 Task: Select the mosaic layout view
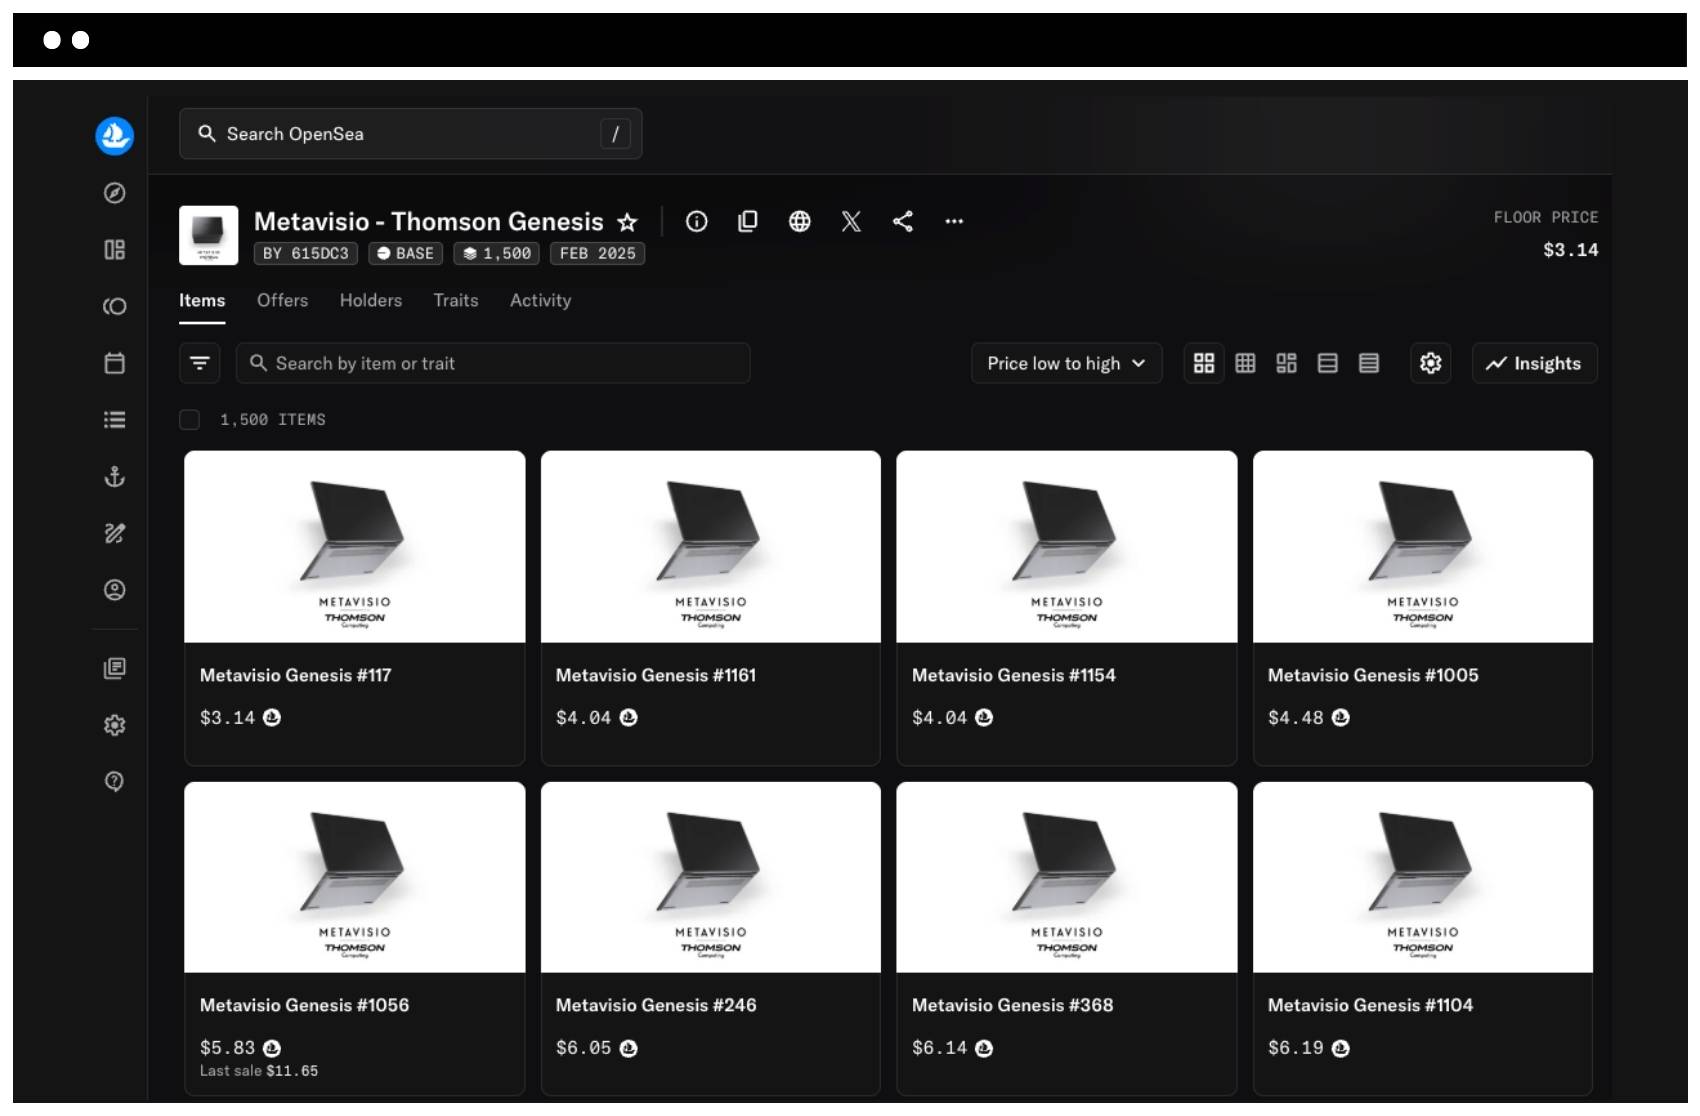[x=1286, y=363]
